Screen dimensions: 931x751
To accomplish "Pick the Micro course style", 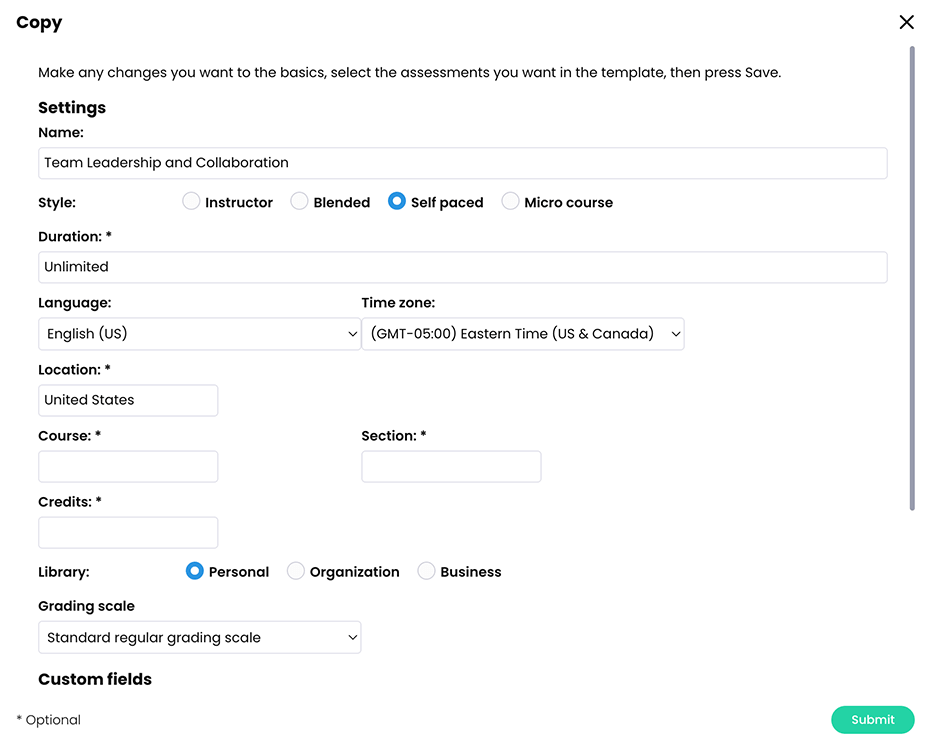I will pos(510,202).
